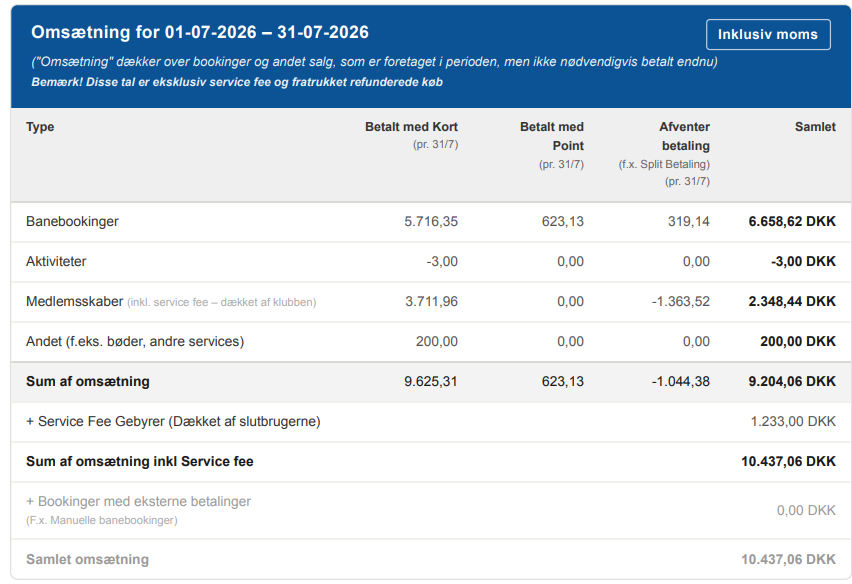Viewport: 852px width, 584px height.
Task: Click the Type column header
Action: point(40,127)
